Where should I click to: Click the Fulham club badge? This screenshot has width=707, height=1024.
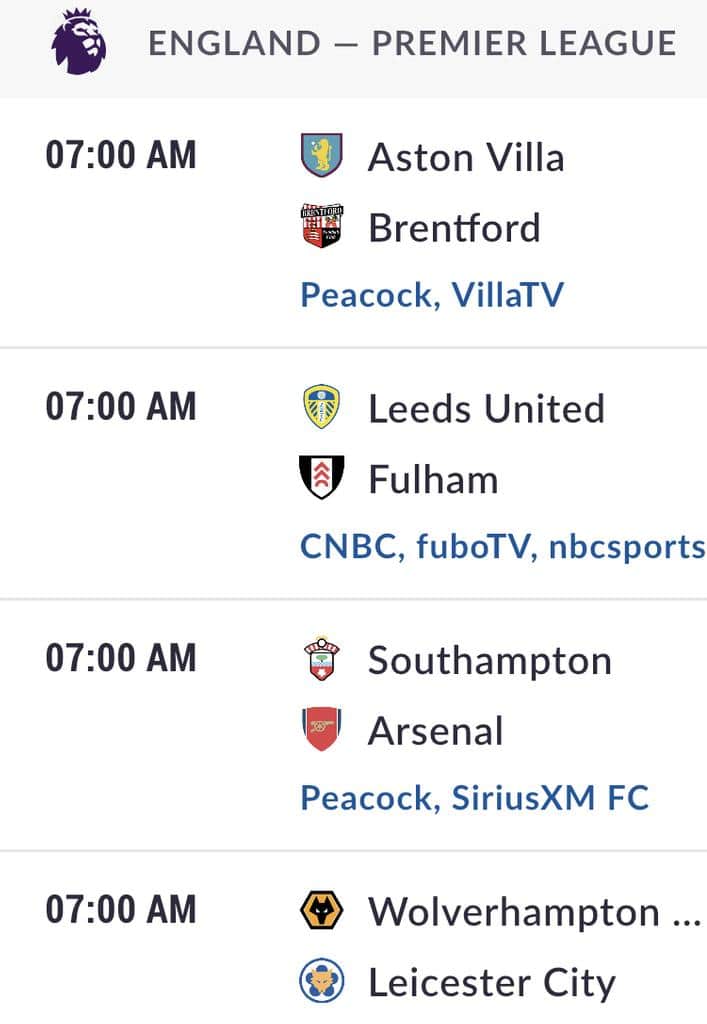tap(321, 477)
